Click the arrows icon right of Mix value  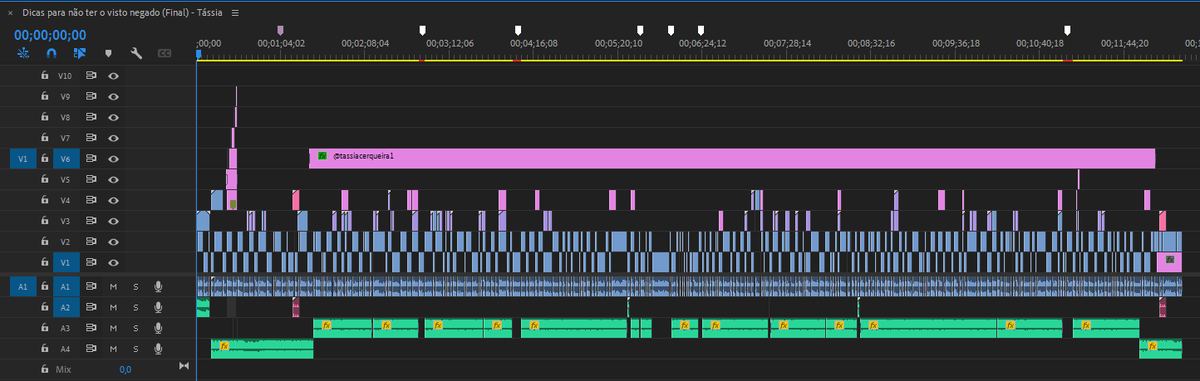183,367
